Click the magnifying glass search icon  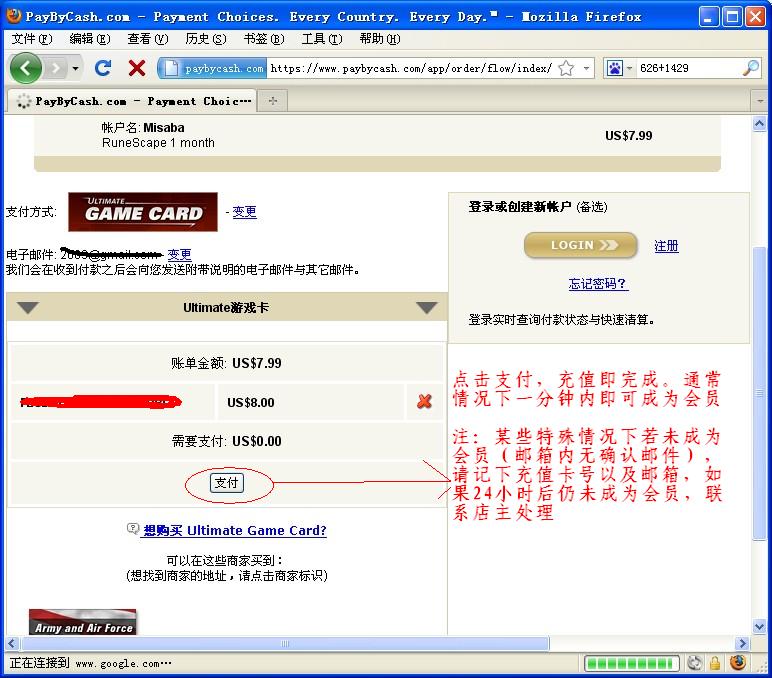tap(751, 68)
